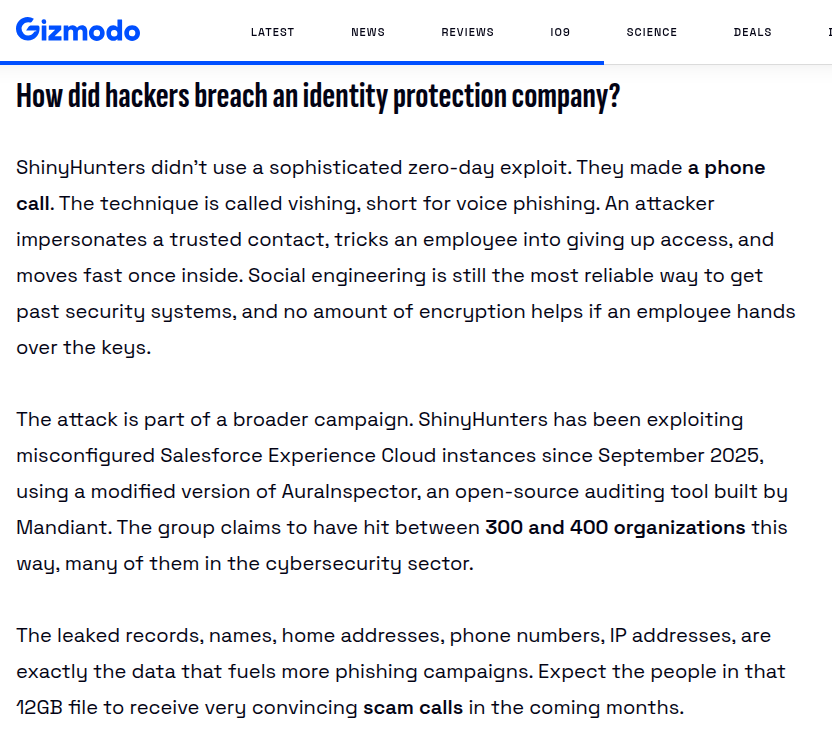Viewport: 832px width, 740px height.
Task: Visit the DEALS page from the header
Action: pos(752,32)
